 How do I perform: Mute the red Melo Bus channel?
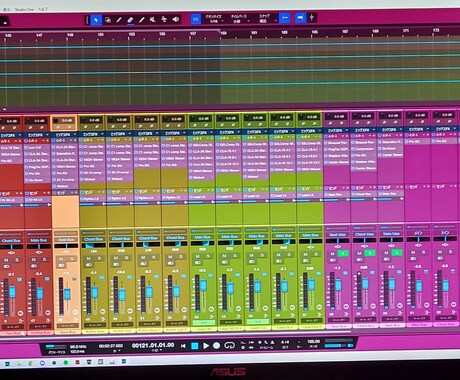click(x=34, y=259)
